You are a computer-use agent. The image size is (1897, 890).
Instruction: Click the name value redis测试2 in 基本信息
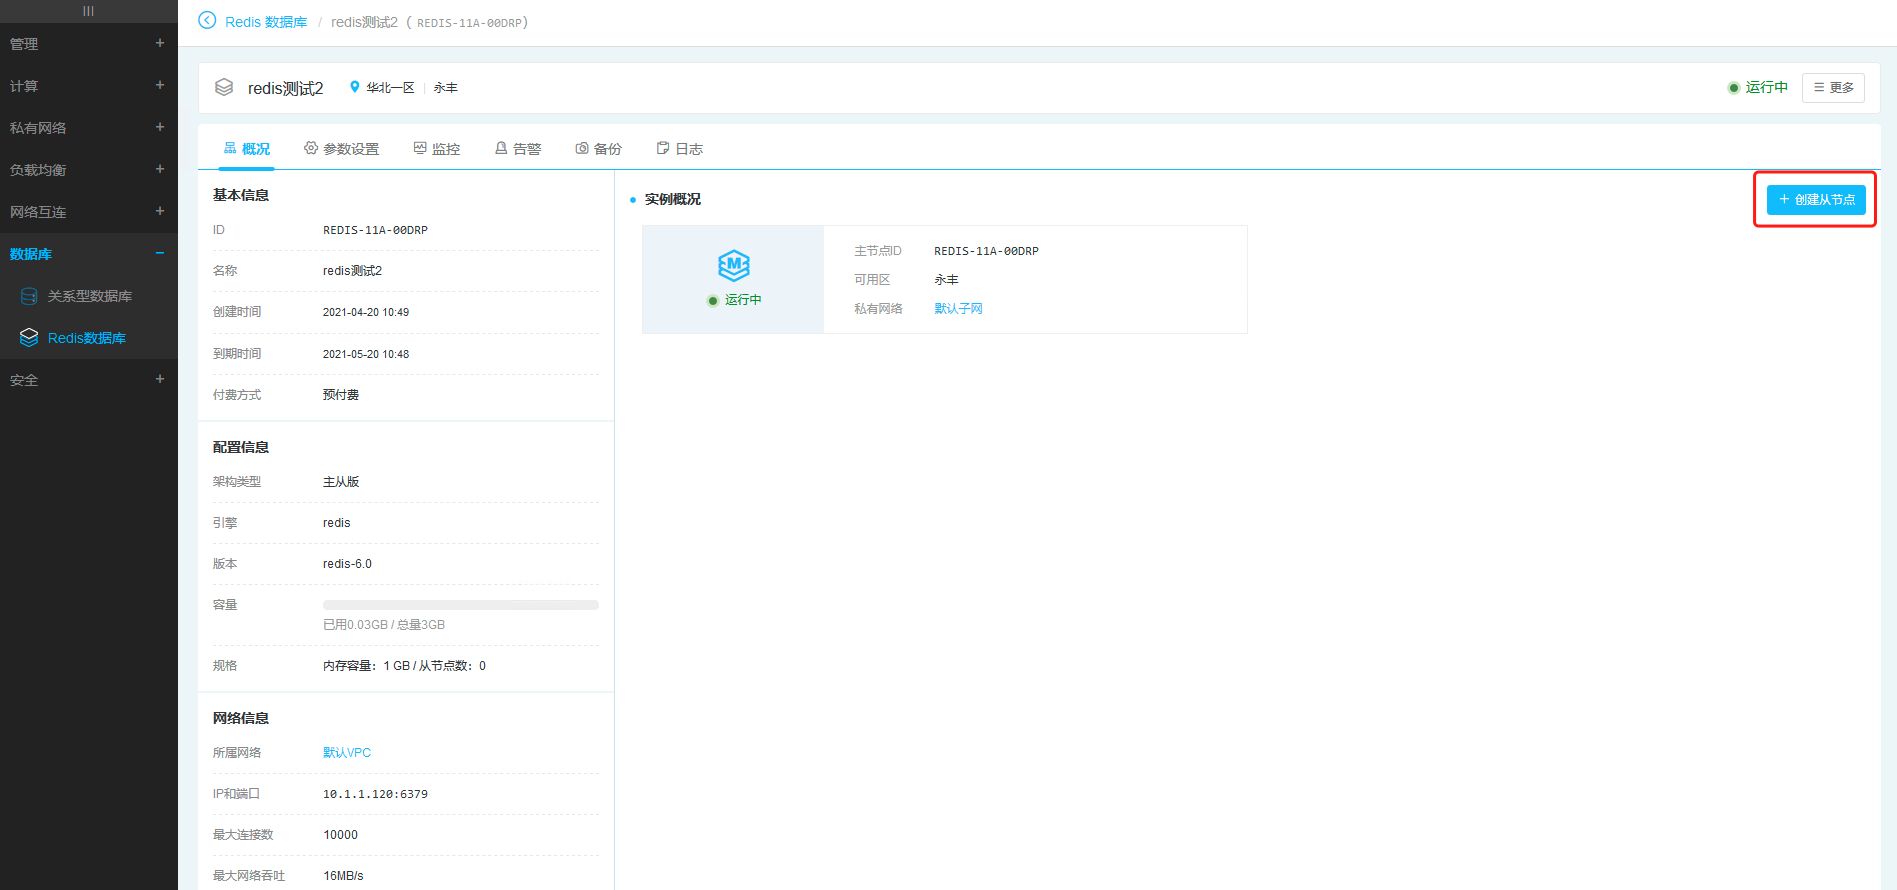point(352,271)
